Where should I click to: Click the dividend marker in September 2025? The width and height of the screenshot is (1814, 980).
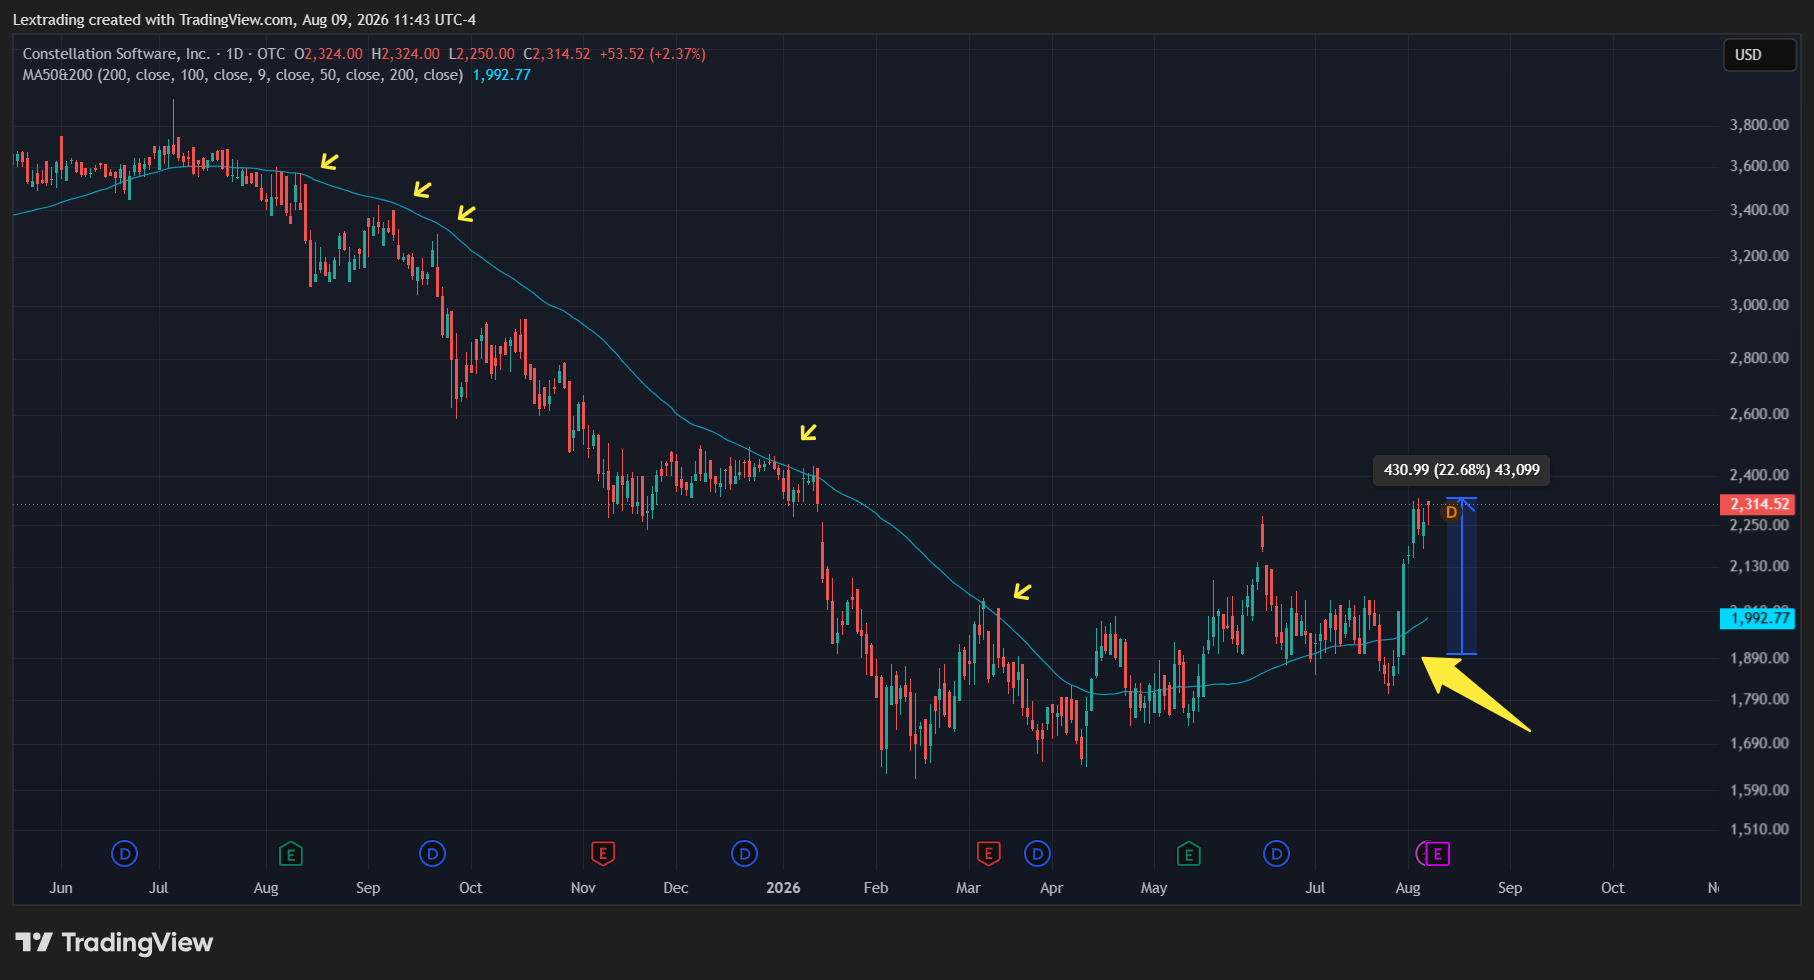pos(432,854)
